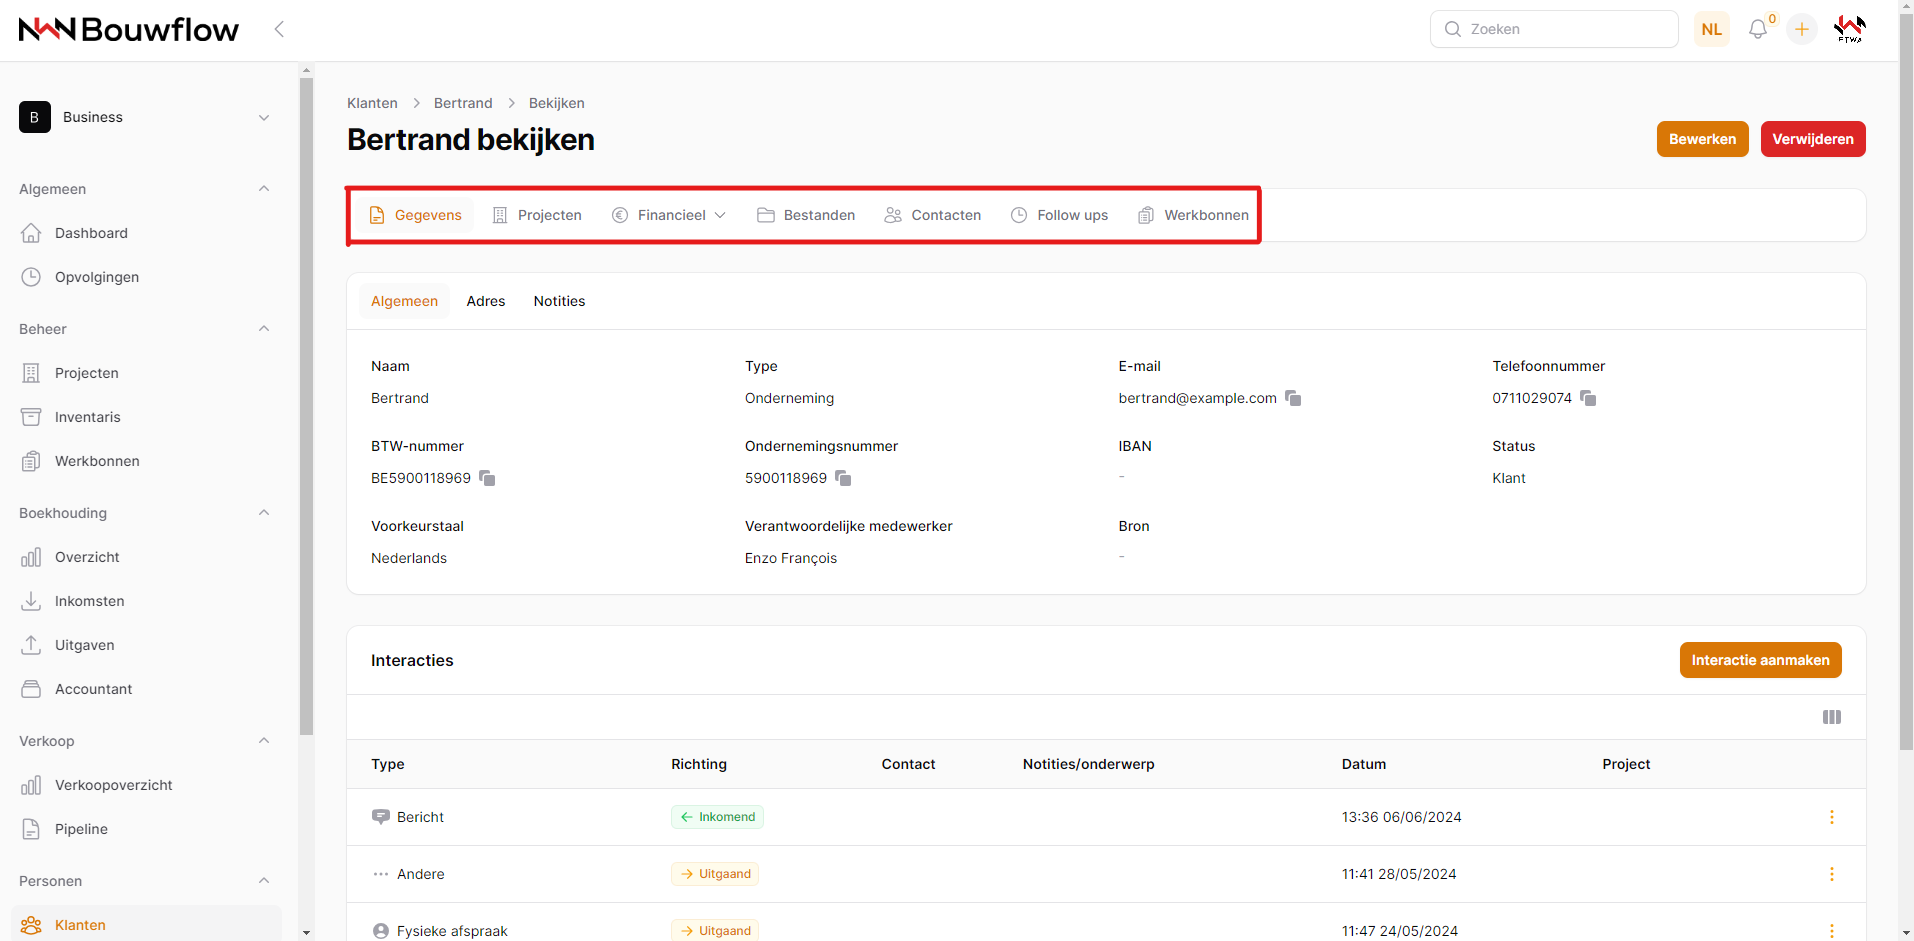Open the notifications bell
The height and width of the screenshot is (941, 1914).
pos(1757,30)
